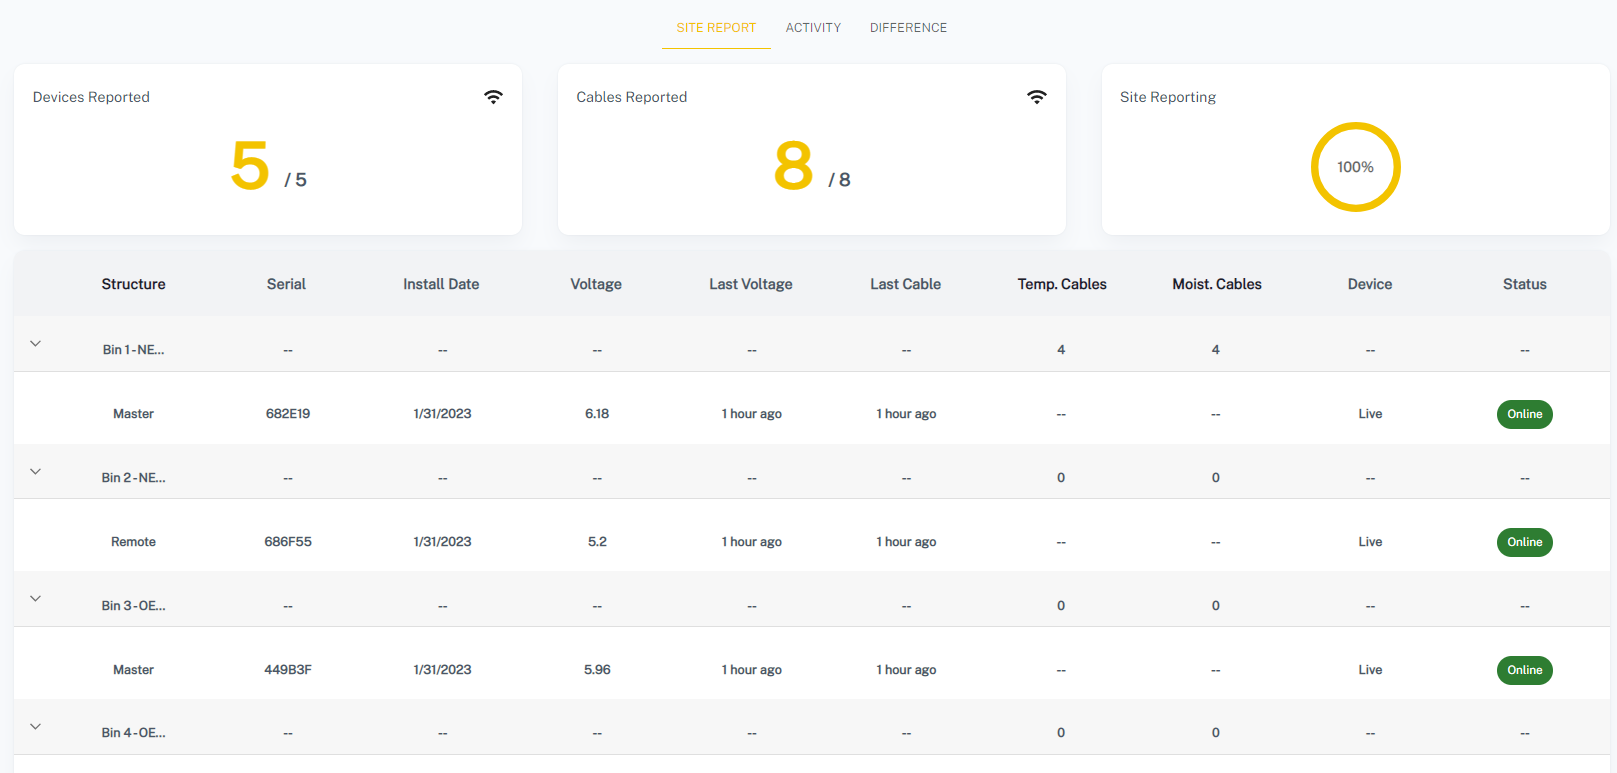Click the Temp. Cables column header
The image size is (1617, 773).
click(x=1061, y=284)
